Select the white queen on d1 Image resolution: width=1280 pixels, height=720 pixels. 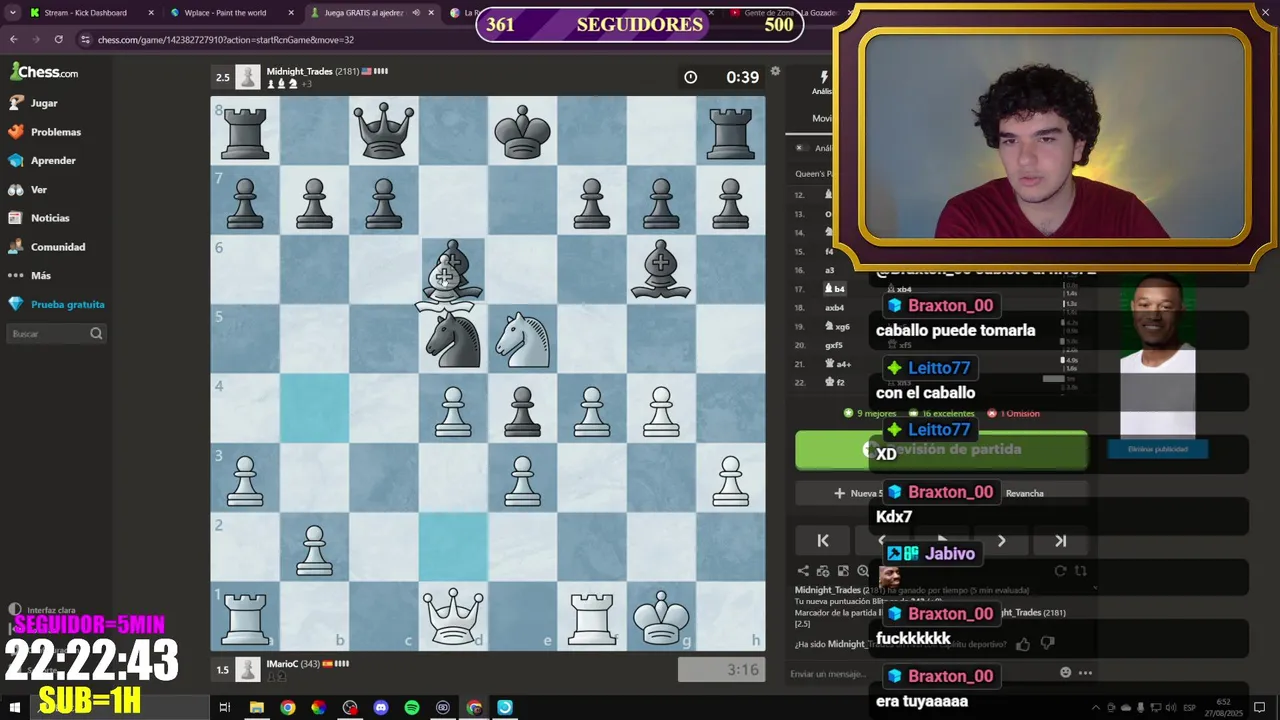tap(453, 616)
